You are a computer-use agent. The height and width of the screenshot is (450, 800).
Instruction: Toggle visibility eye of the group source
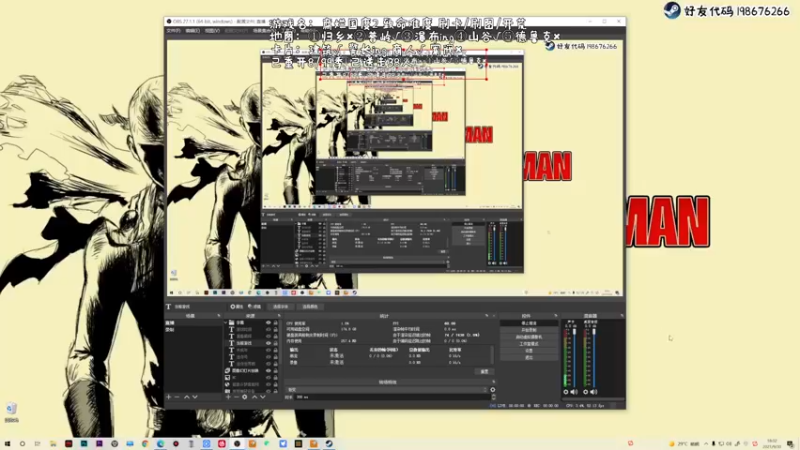[268, 323]
